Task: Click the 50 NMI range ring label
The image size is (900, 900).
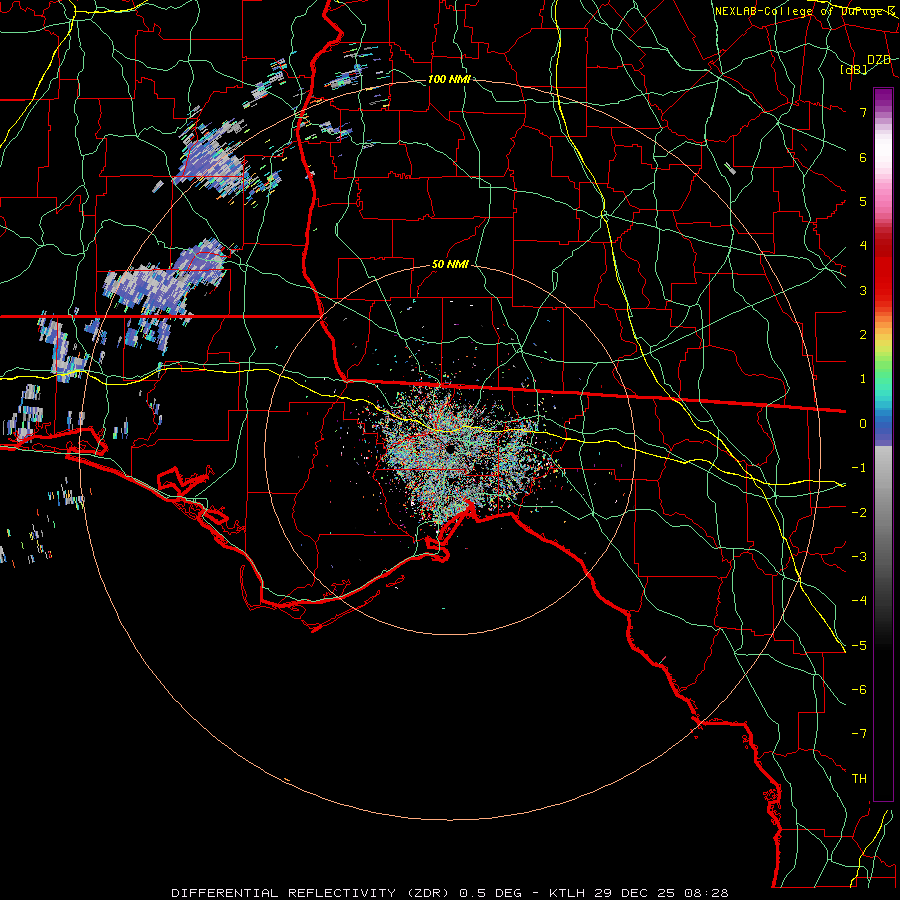Action: click(451, 264)
